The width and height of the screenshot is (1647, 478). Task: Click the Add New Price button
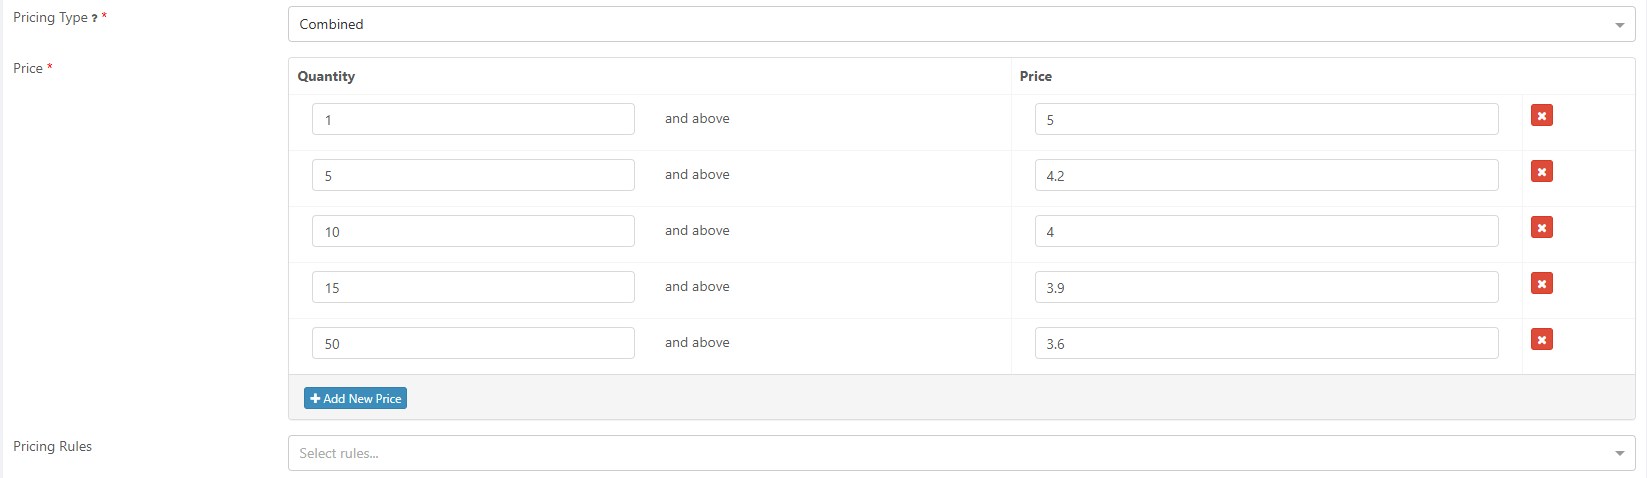coord(355,398)
